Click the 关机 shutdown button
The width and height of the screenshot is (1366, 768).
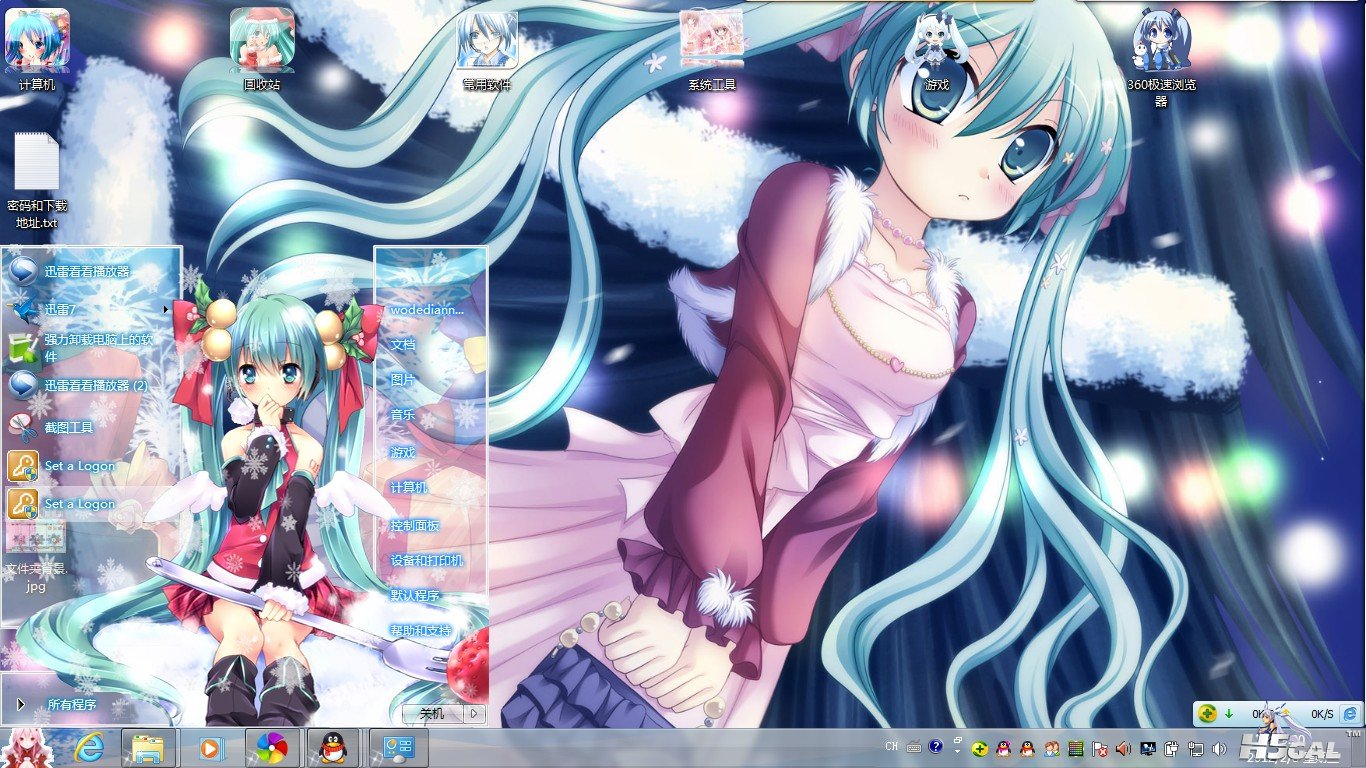coord(433,714)
